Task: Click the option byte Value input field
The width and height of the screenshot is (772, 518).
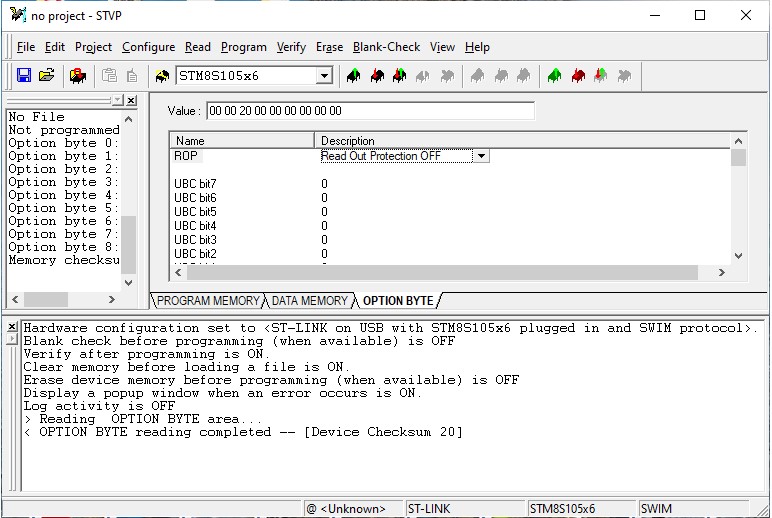Action: pyautogui.click(x=370, y=111)
